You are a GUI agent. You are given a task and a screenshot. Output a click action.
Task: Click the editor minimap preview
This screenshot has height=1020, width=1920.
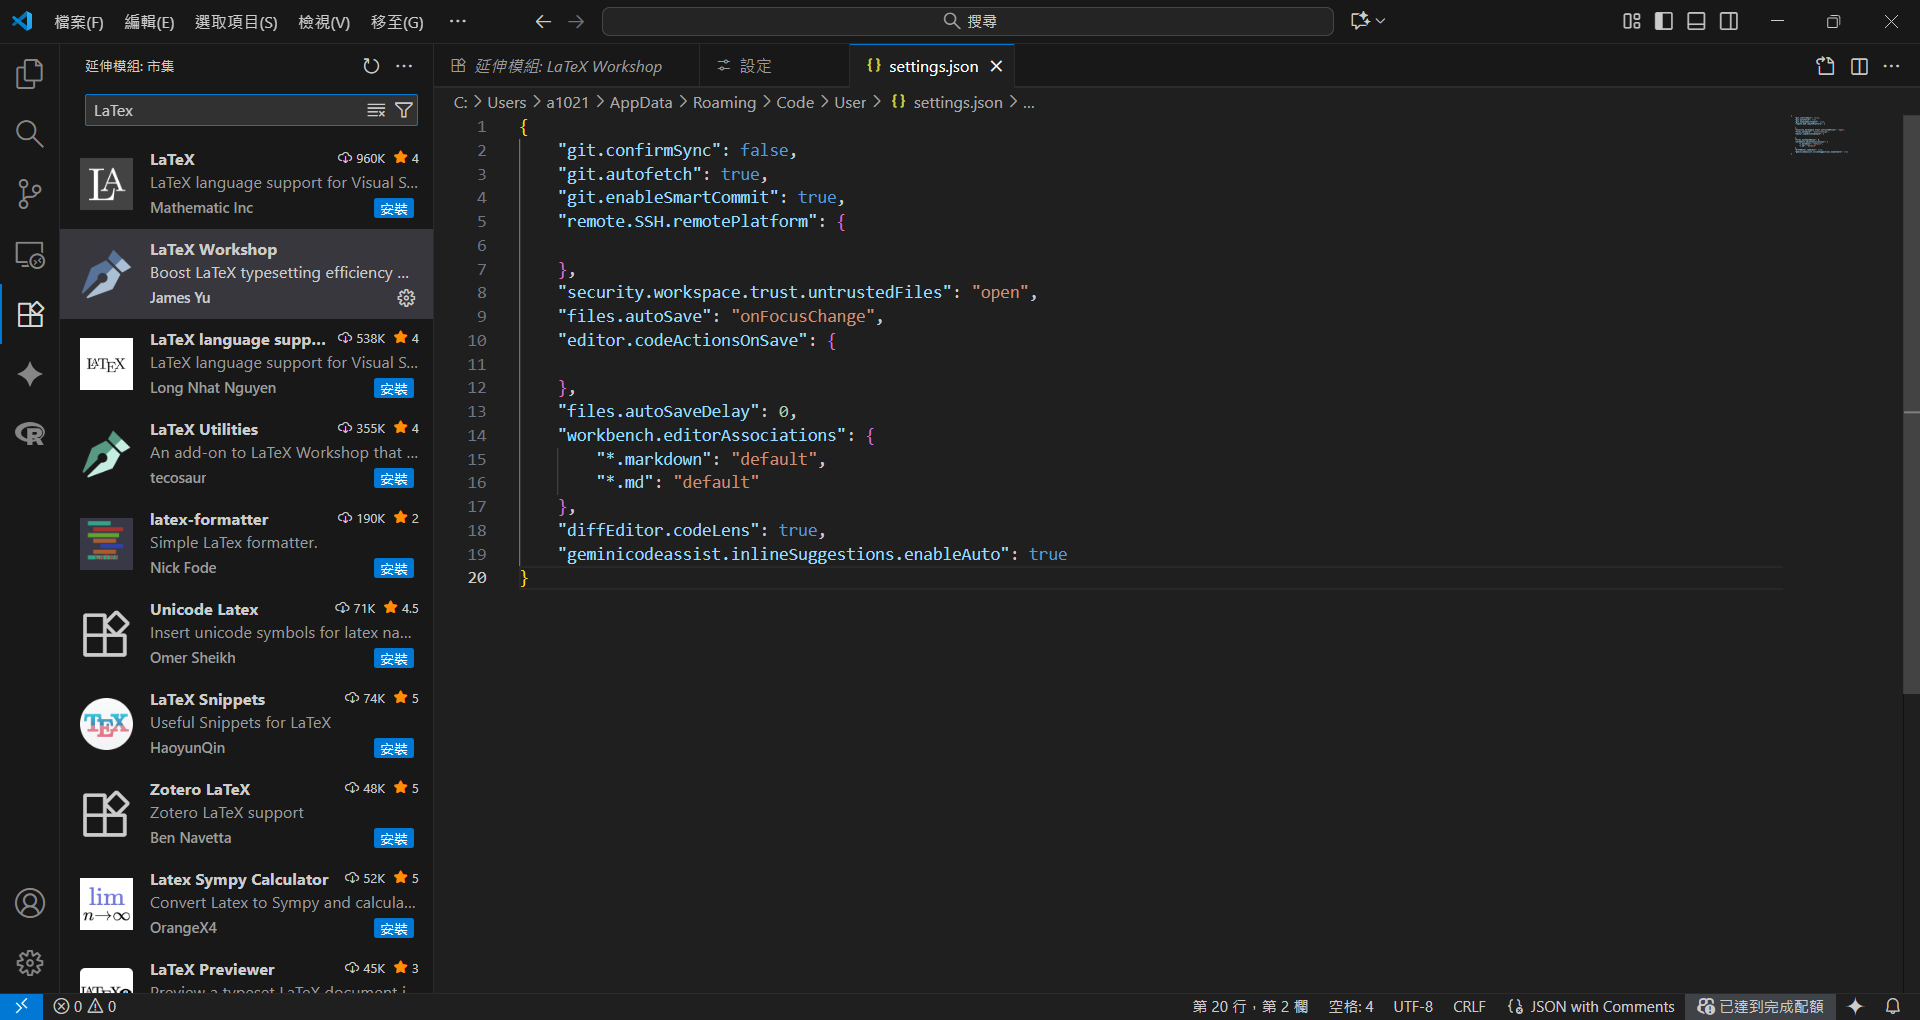point(1820,135)
